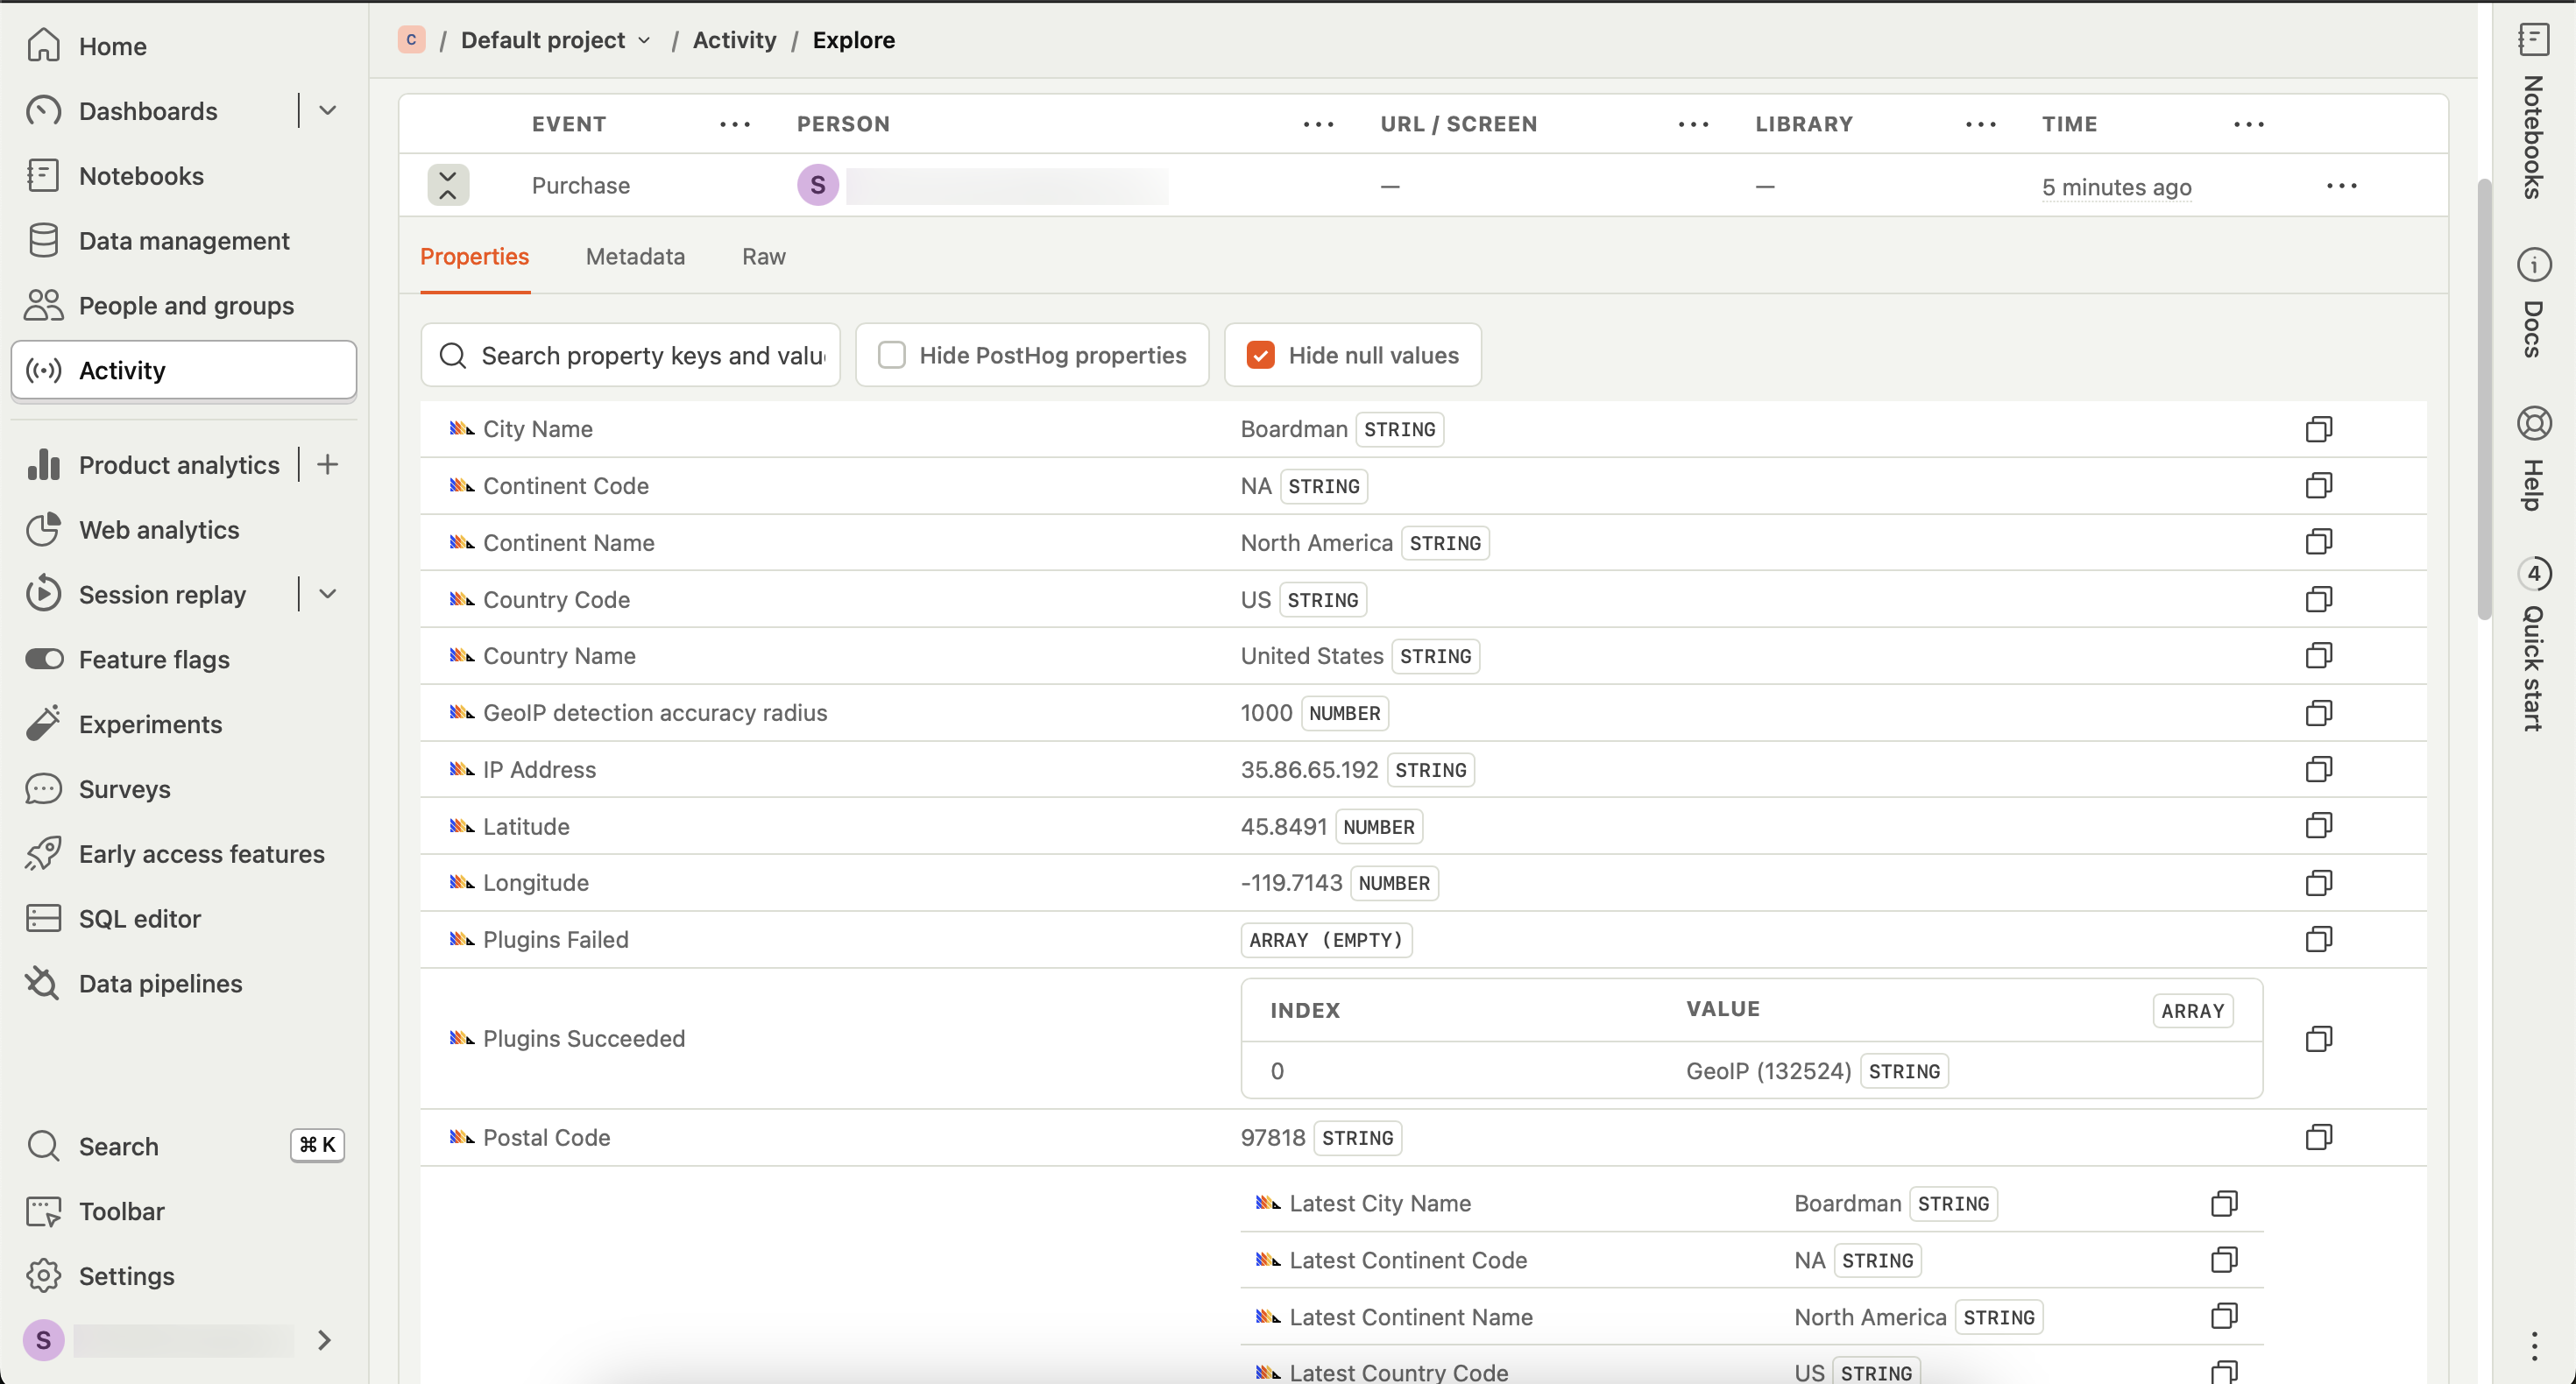The image size is (2576, 1384).
Task: Click the page vertical scrollbar
Action: click(2483, 400)
